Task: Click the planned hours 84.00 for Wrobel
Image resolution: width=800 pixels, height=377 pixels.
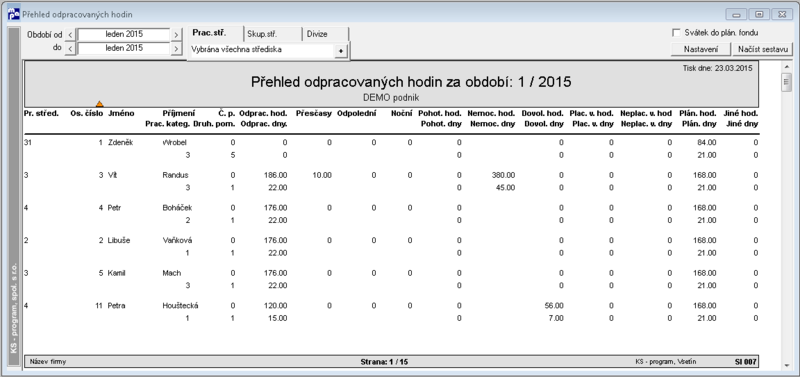Action: (707, 142)
